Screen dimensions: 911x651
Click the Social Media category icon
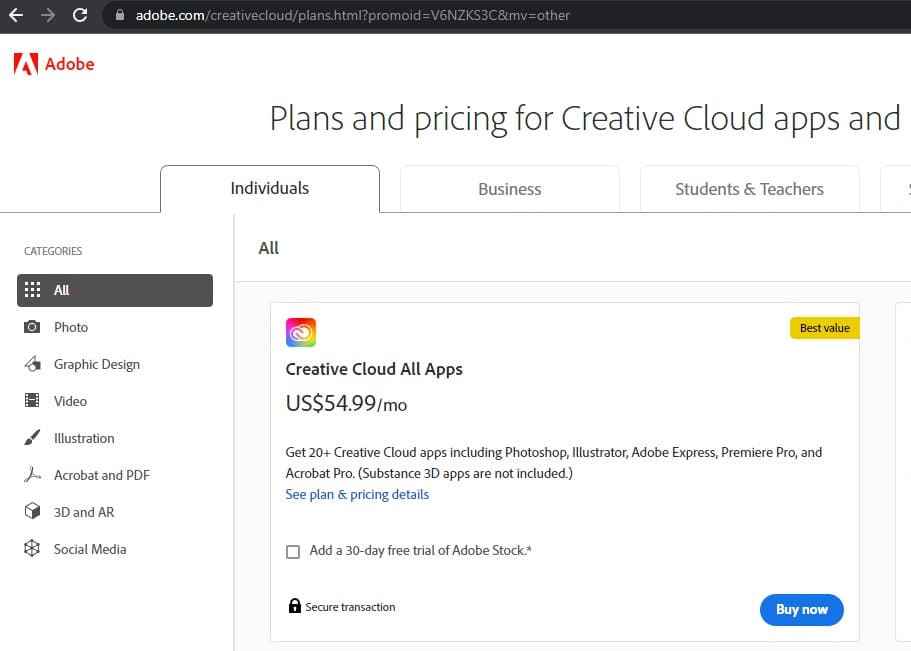pos(32,549)
